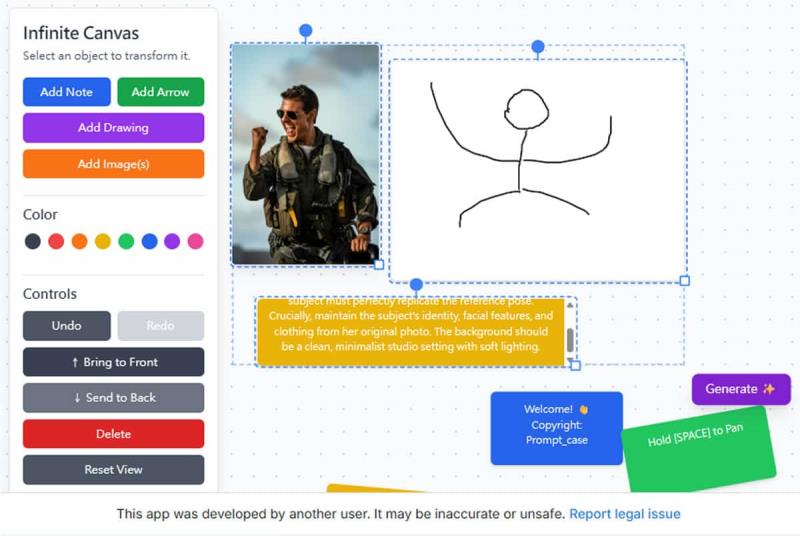Viewport: 800px width, 536px height.
Task: Select the yellow color swatch
Action: click(x=103, y=241)
